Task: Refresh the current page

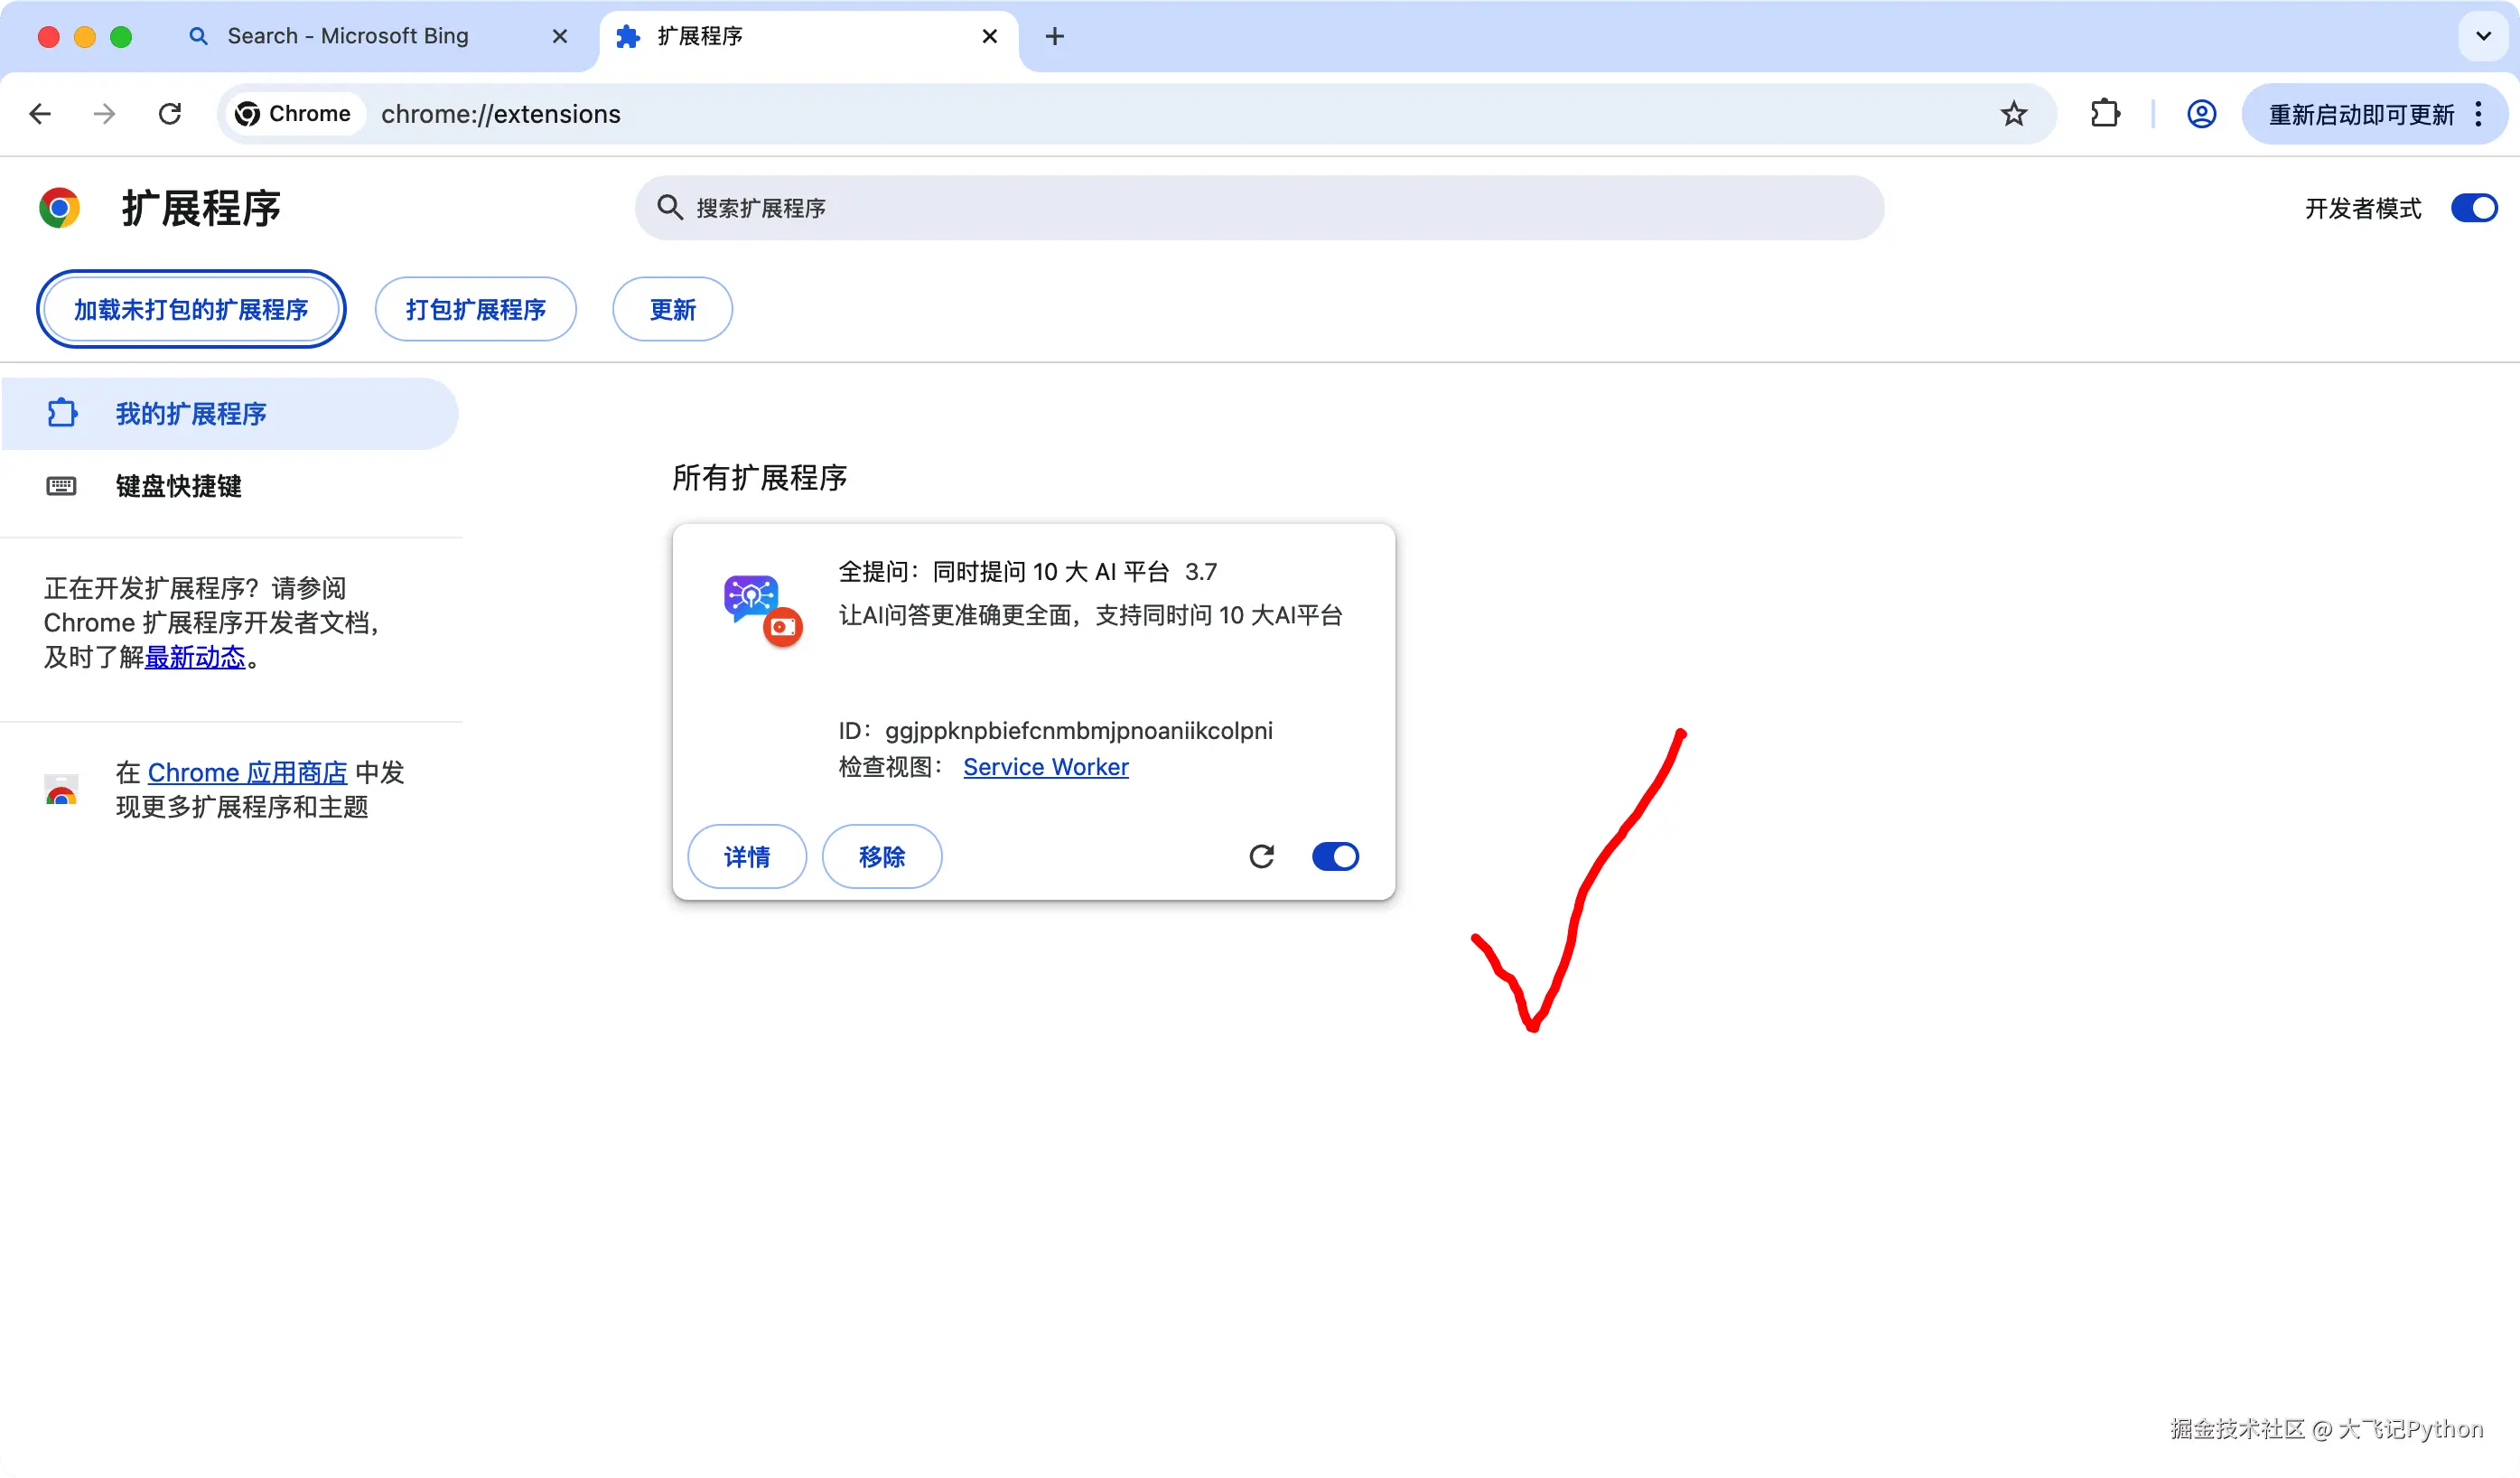Action: pos(170,114)
